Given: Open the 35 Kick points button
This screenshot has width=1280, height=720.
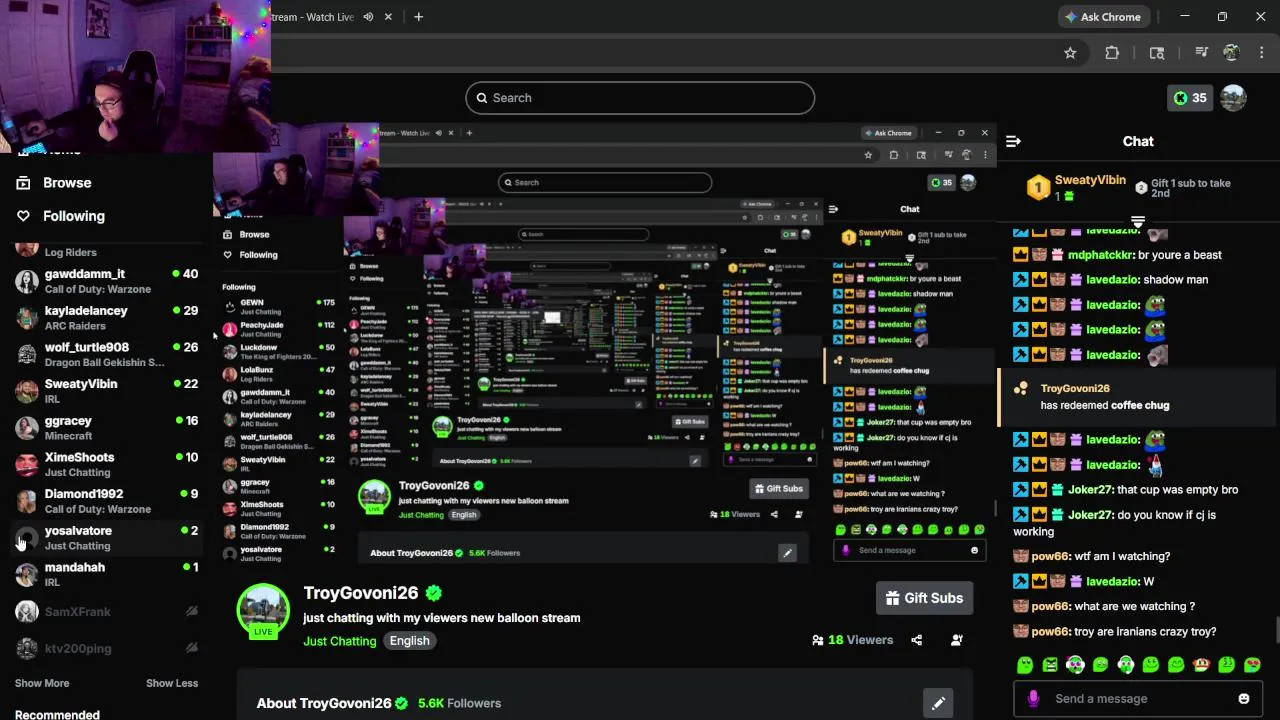Looking at the screenshot, I should pyautogui.click(x=1190, y=98).
